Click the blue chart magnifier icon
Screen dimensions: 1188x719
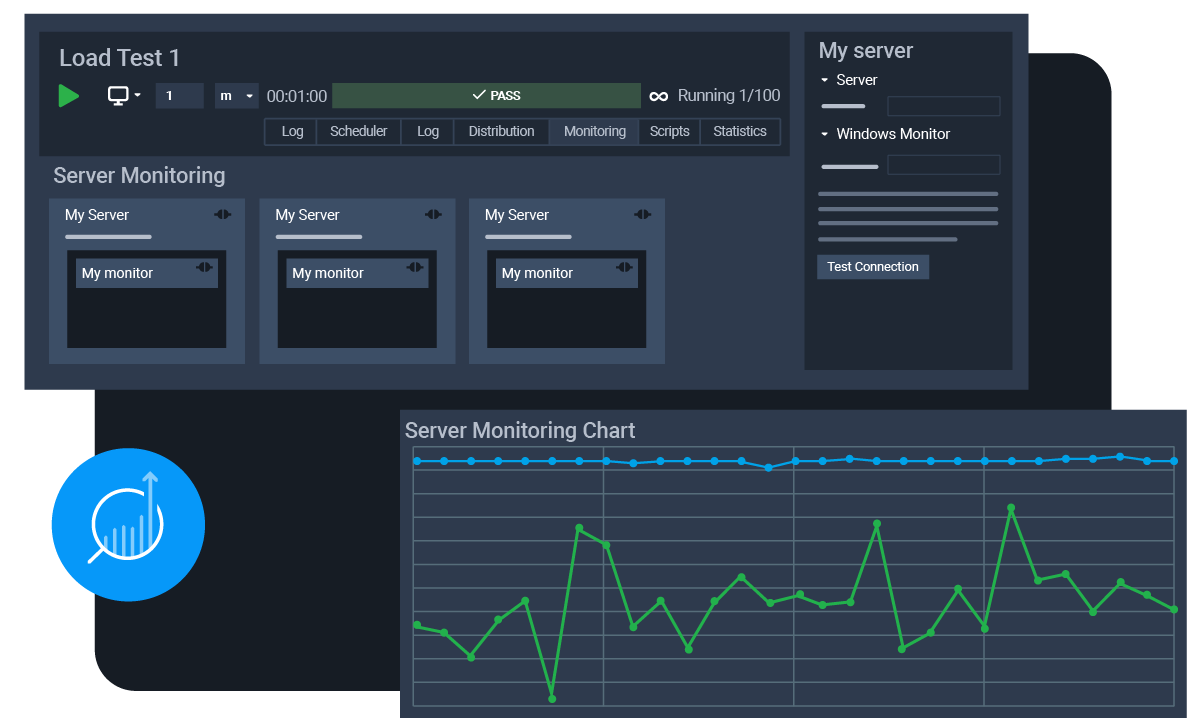coord(128,524)
